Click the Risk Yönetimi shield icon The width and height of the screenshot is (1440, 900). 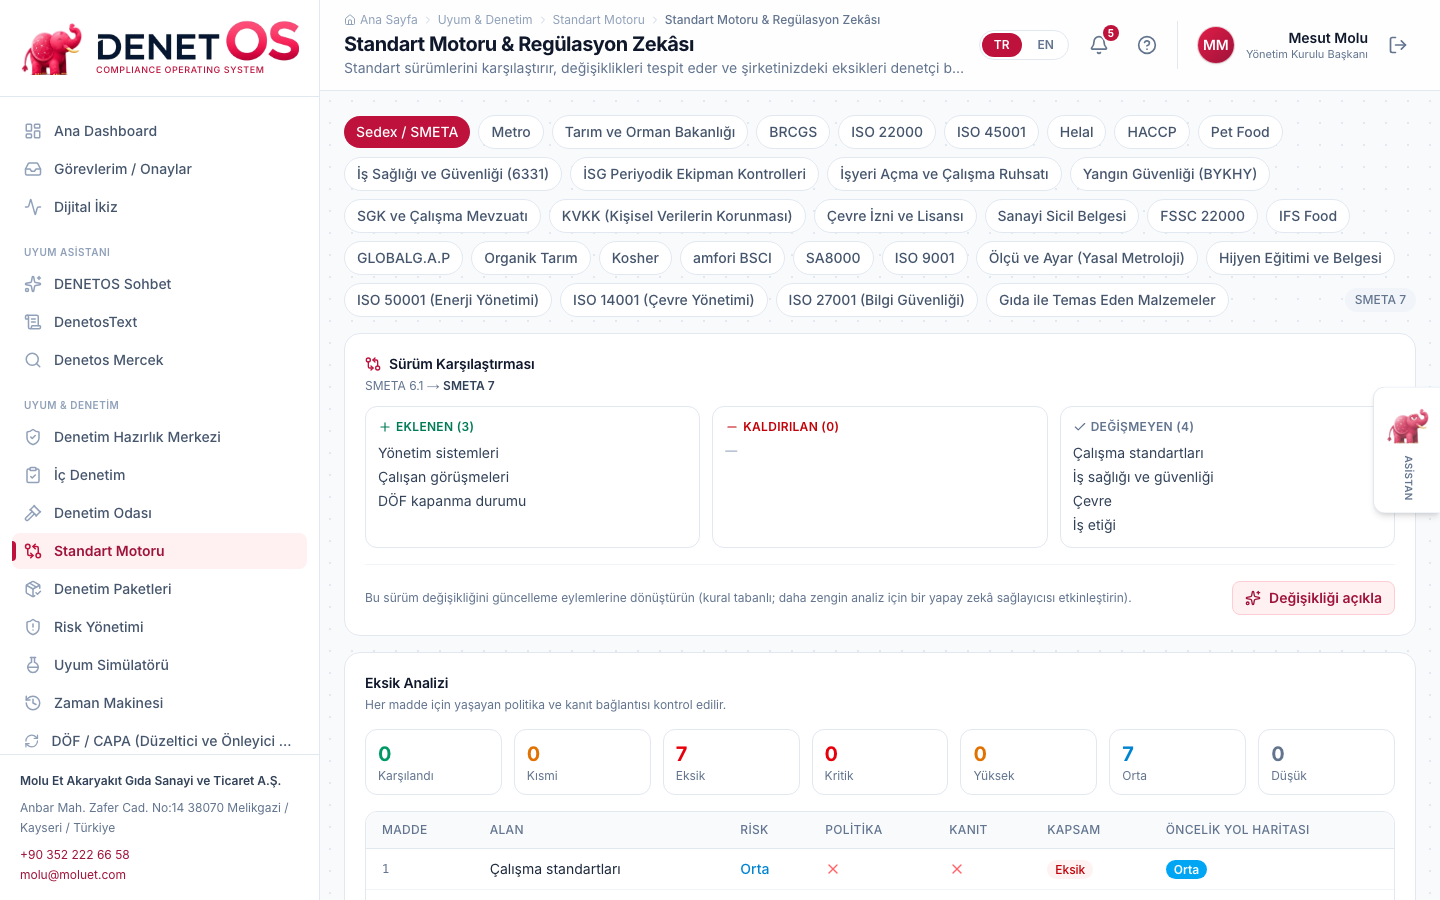pyautogui.click(x=33, y=627)
